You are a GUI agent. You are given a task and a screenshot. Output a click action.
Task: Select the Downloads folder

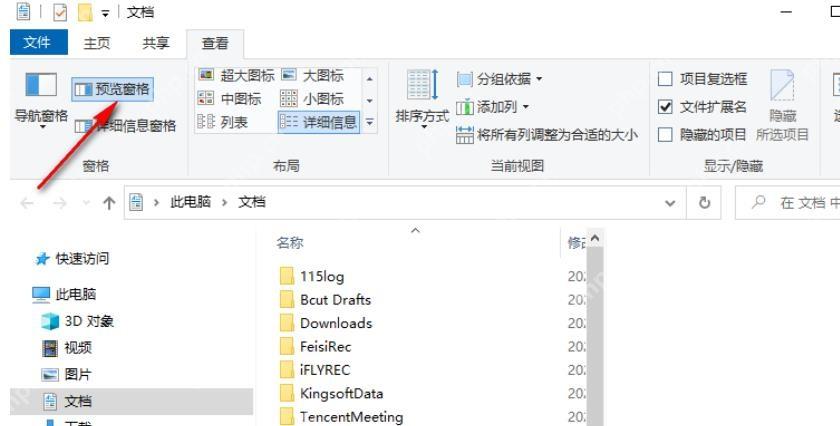[326, 323]
